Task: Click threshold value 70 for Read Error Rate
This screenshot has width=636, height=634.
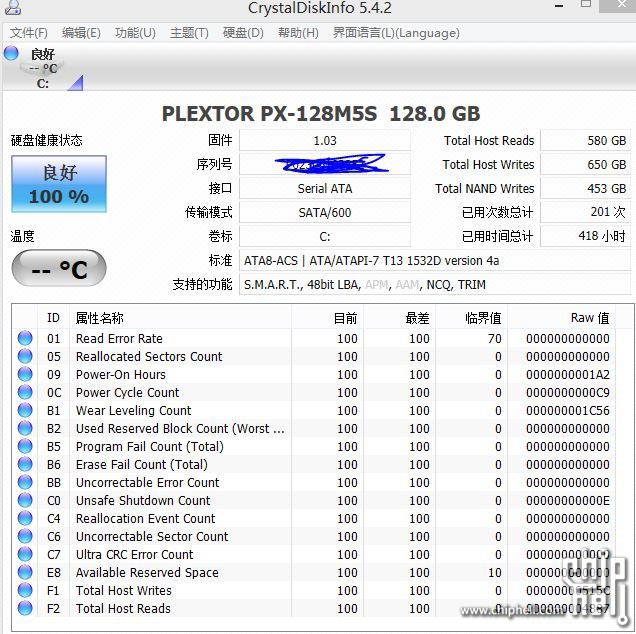Action: [494, 338]
